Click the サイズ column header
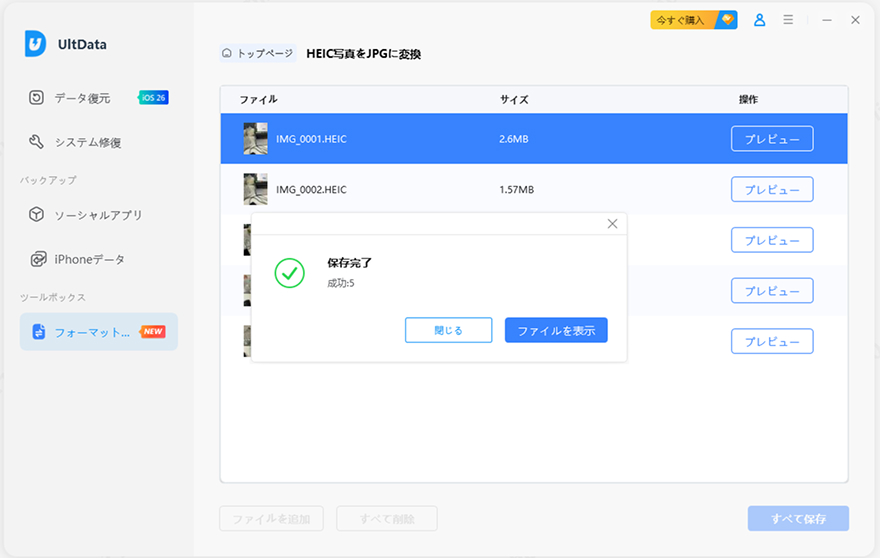Image resolution: width=880 pixels, height=558 pixels. (514, 99)
